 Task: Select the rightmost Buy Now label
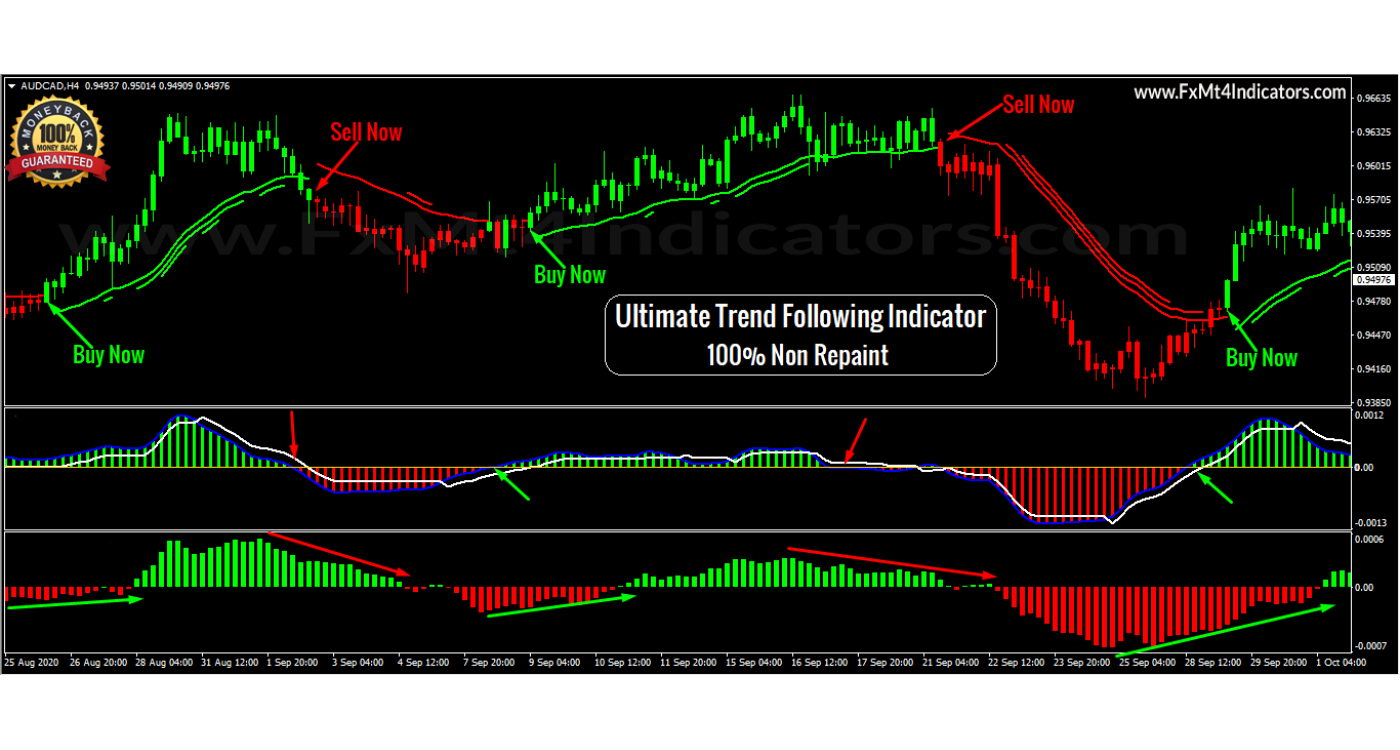(1261, 358)
